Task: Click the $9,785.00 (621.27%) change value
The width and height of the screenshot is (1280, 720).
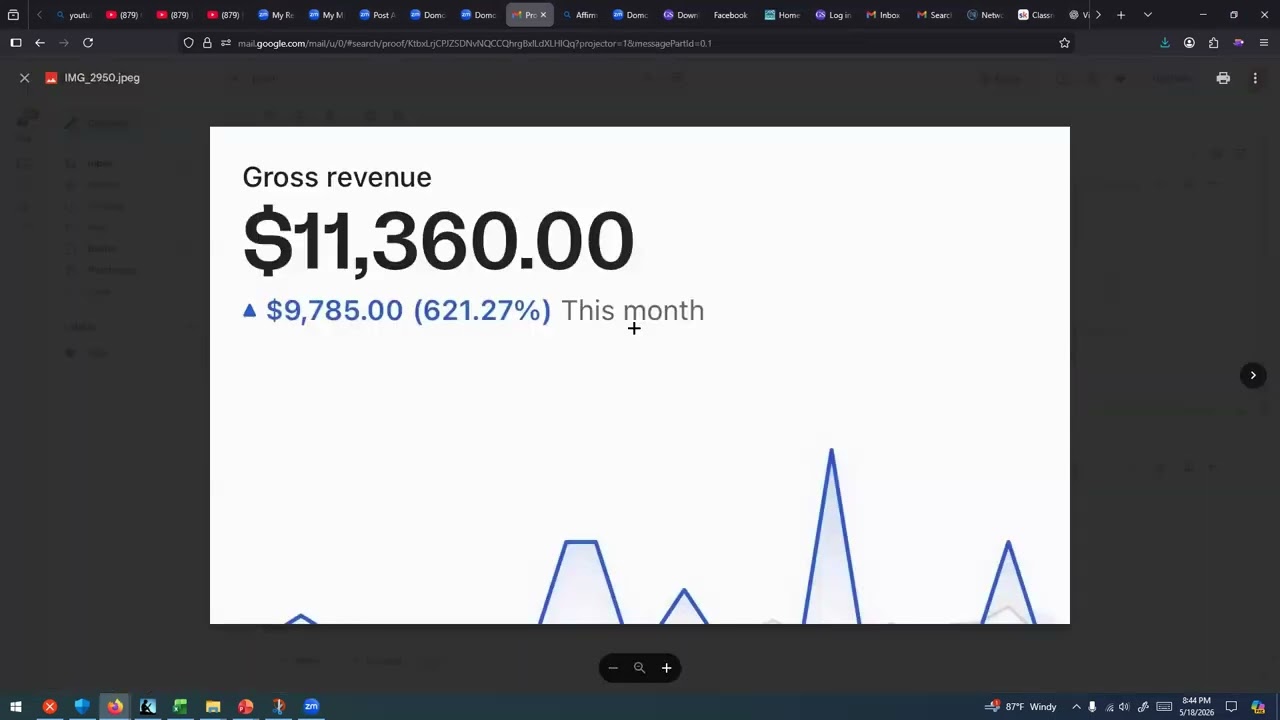Action: point(408,310)
